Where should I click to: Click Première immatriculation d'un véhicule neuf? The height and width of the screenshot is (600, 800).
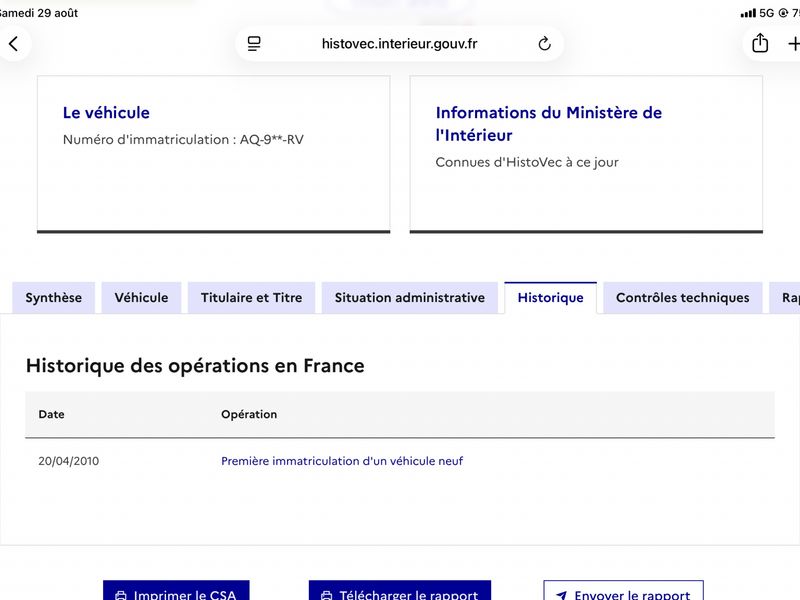pos(342,461)
